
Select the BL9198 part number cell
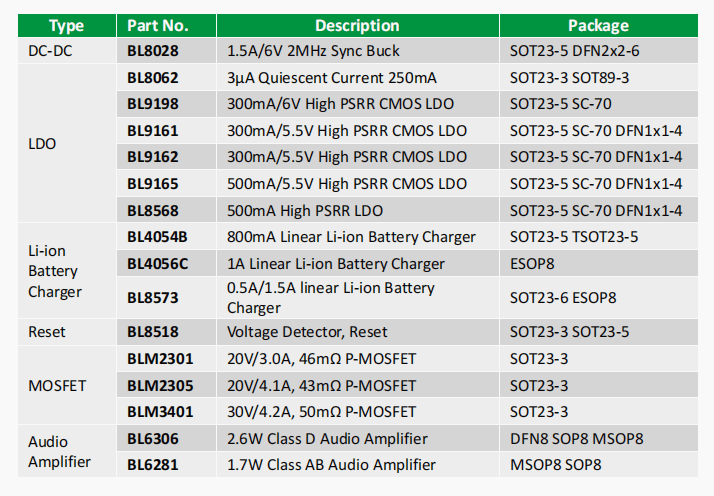click(166, 104)
